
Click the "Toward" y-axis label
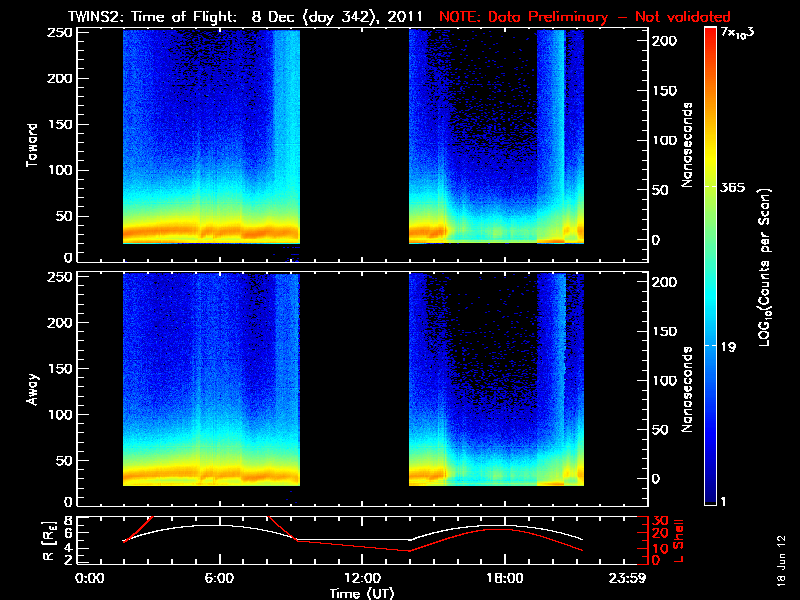(32, 145)
